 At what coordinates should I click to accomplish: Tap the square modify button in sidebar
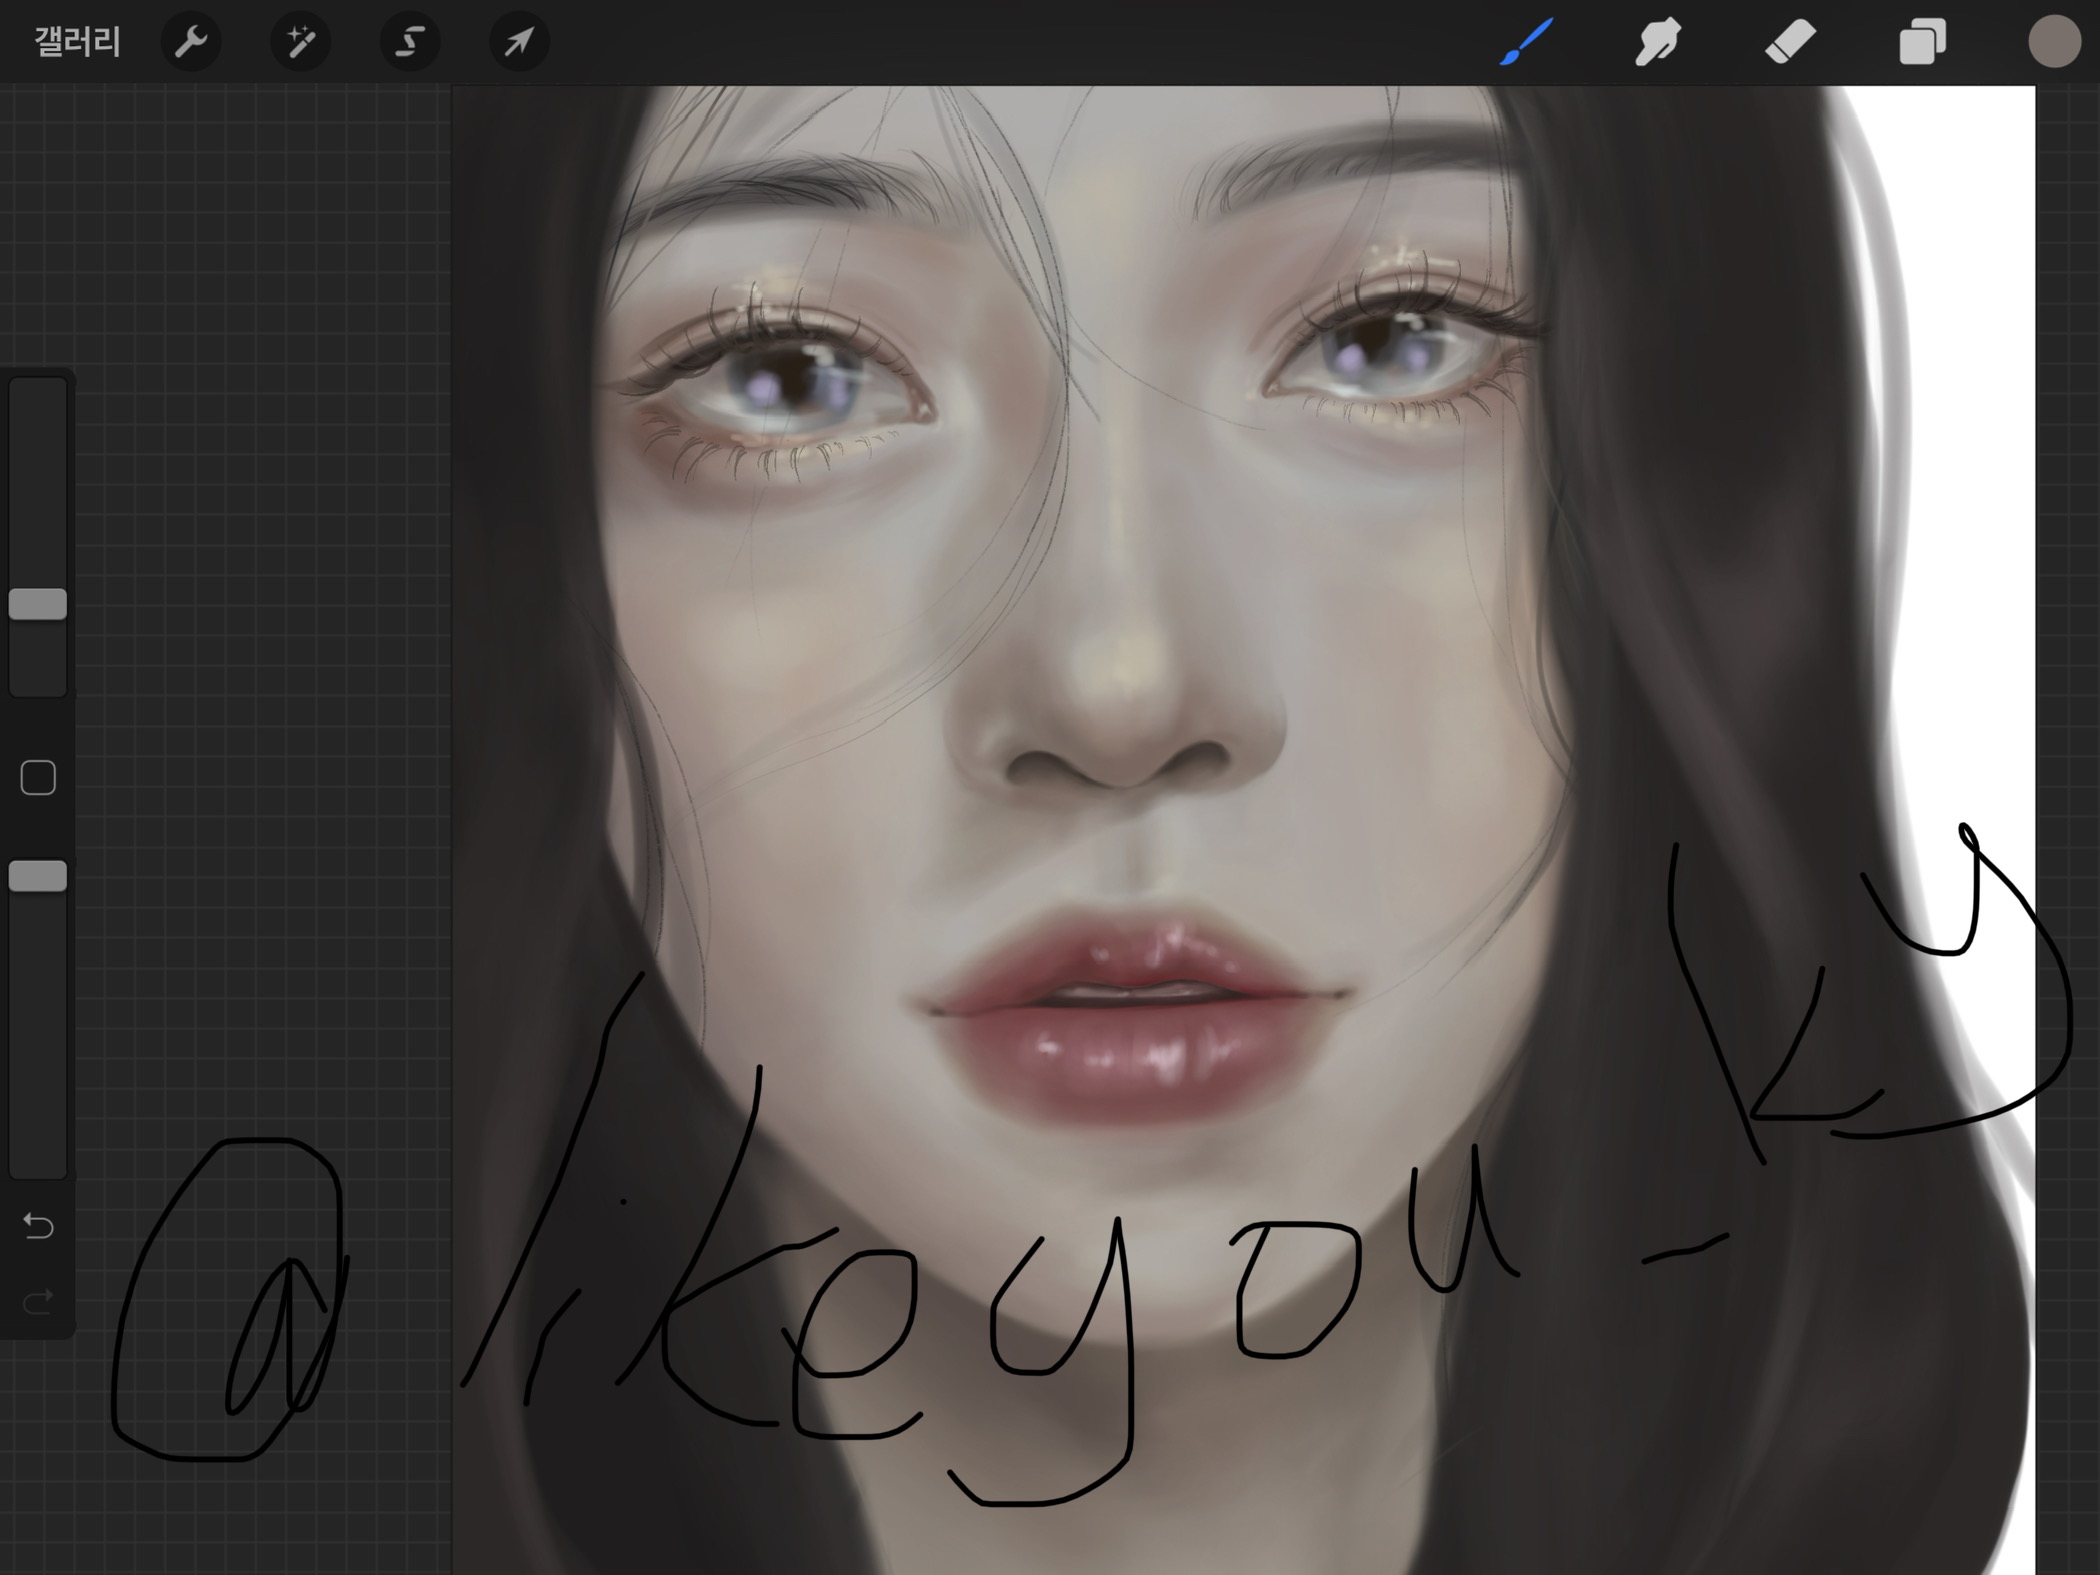coord(38,777)
